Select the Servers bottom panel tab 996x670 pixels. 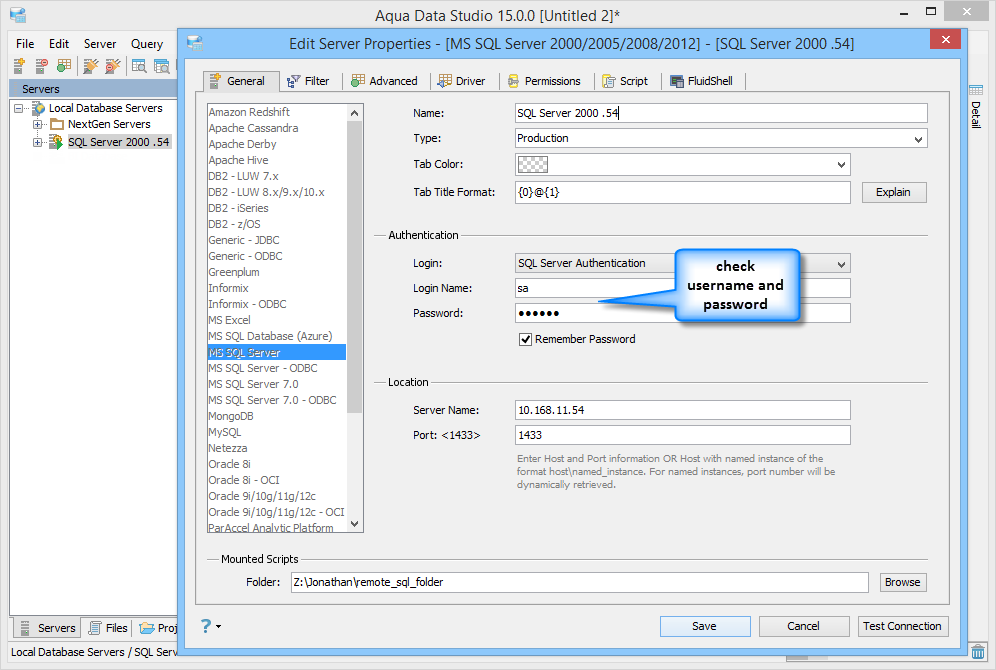48,627
